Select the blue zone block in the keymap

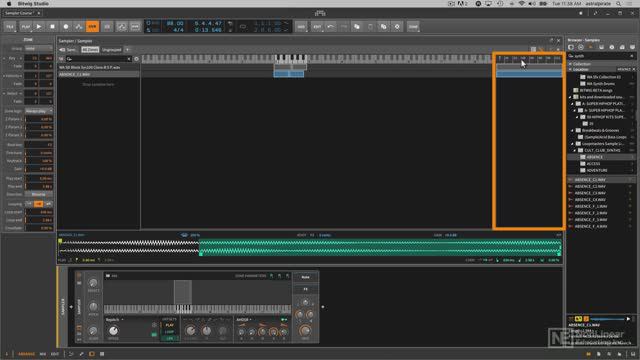[289, 74]
